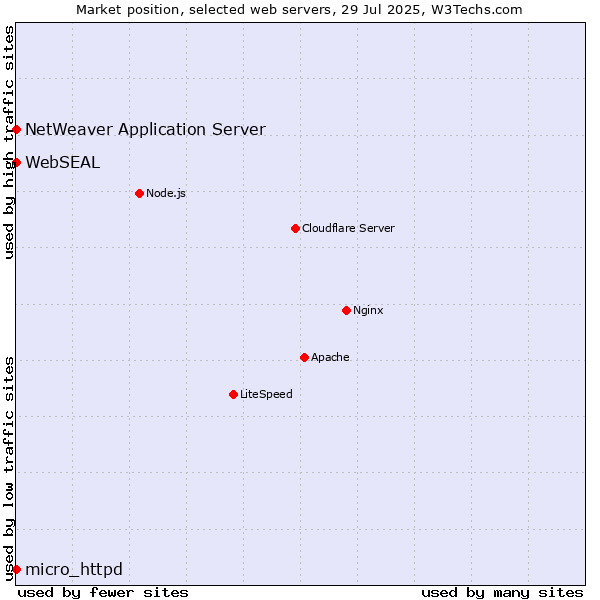Select the 'Nginx' label text
600x600 pixels.
tap(368, 310)
